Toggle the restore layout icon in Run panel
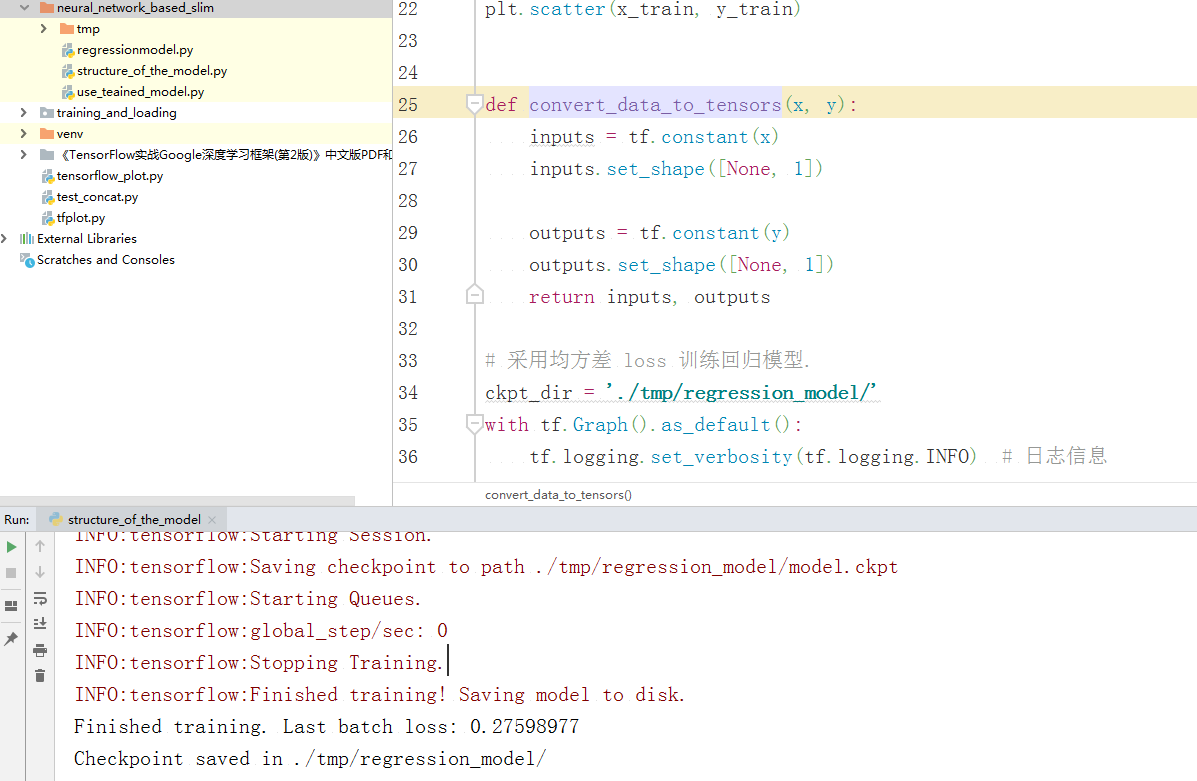This screenshot has width=1197, height=781. click(11, 604)
